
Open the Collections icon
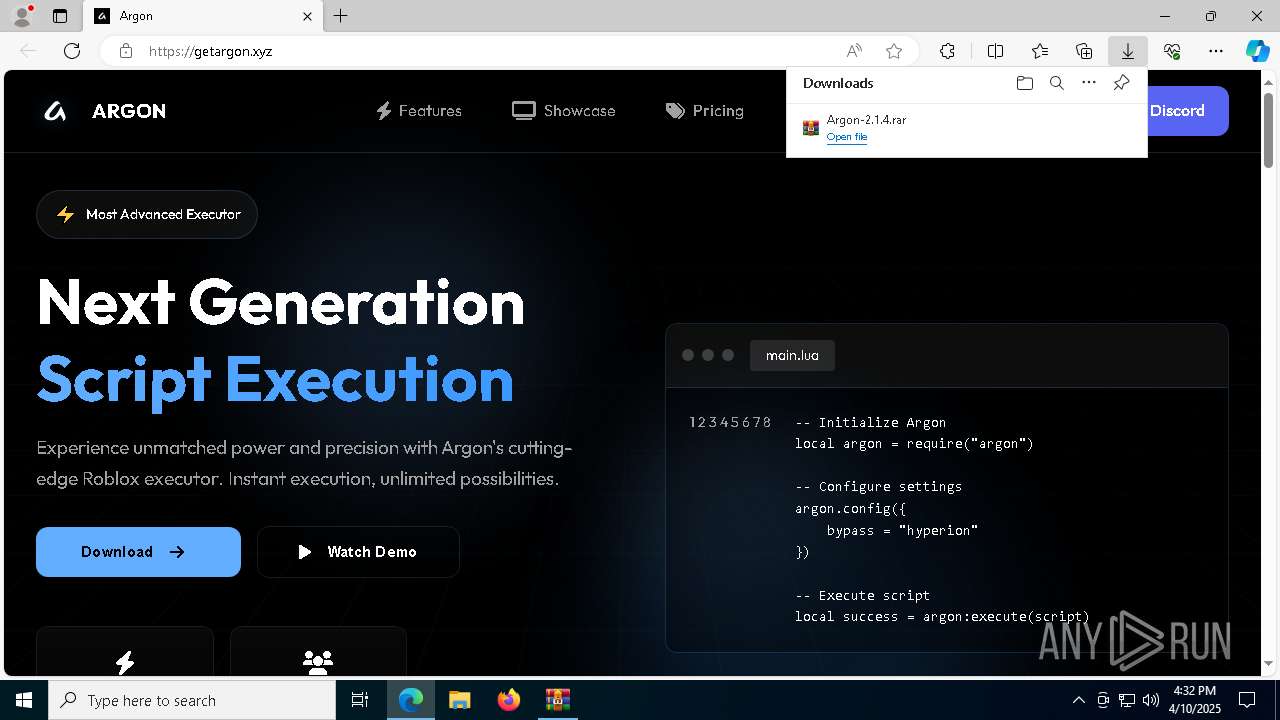pyautogui.click(x=1084, y=51)
